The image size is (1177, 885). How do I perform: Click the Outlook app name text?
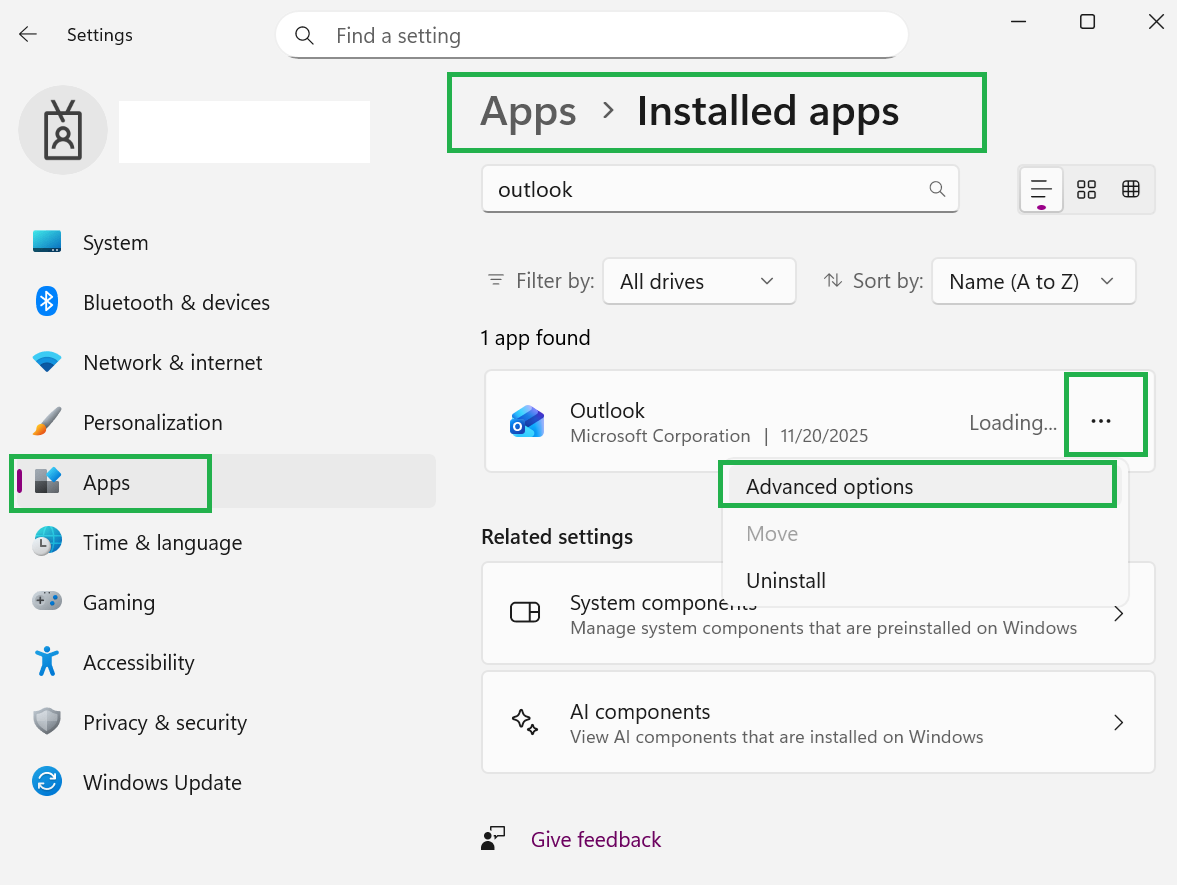click(x=607, y=411)
